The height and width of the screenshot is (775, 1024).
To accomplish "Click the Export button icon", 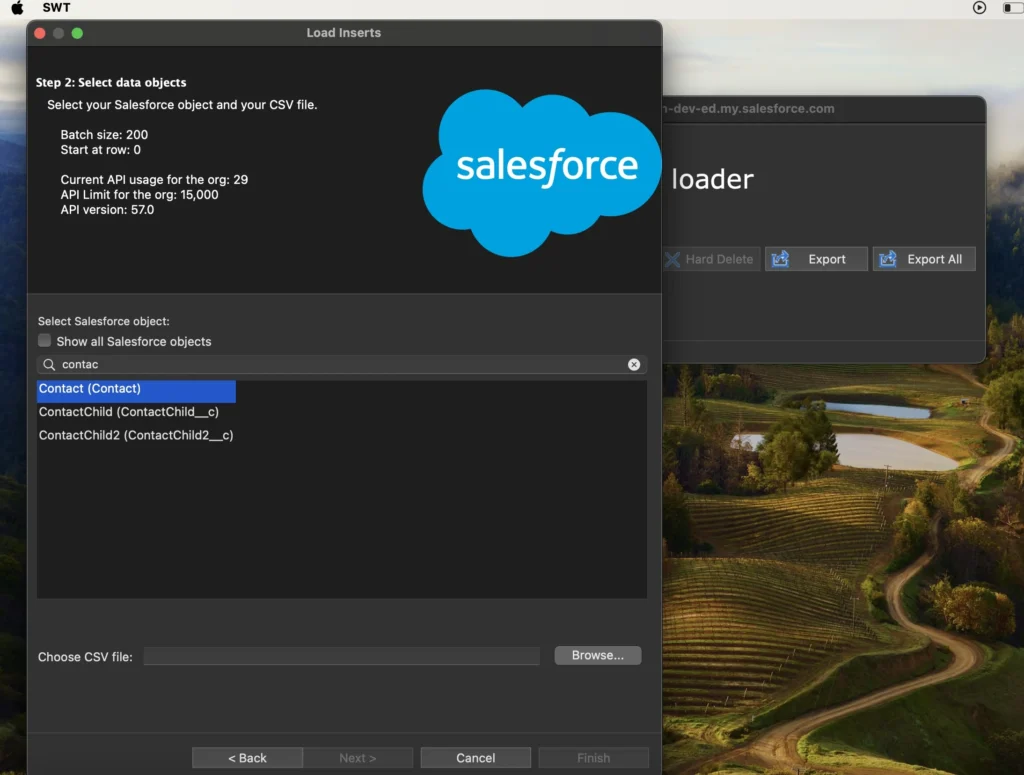I will coord(780,259).
